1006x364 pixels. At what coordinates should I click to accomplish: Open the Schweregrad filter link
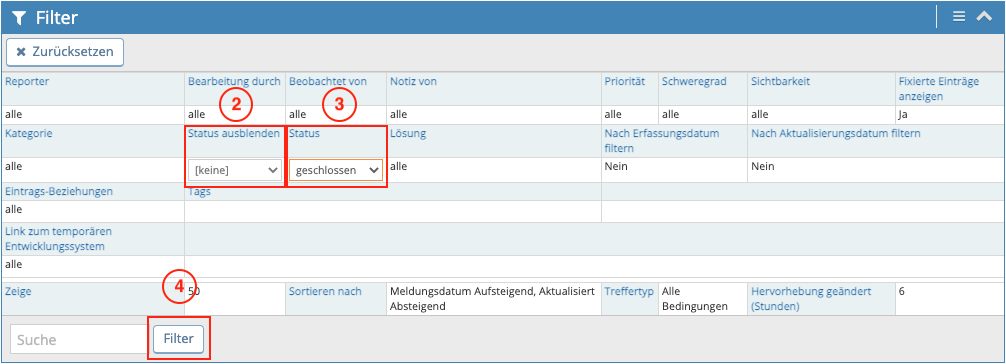click(x=694, y=82)
